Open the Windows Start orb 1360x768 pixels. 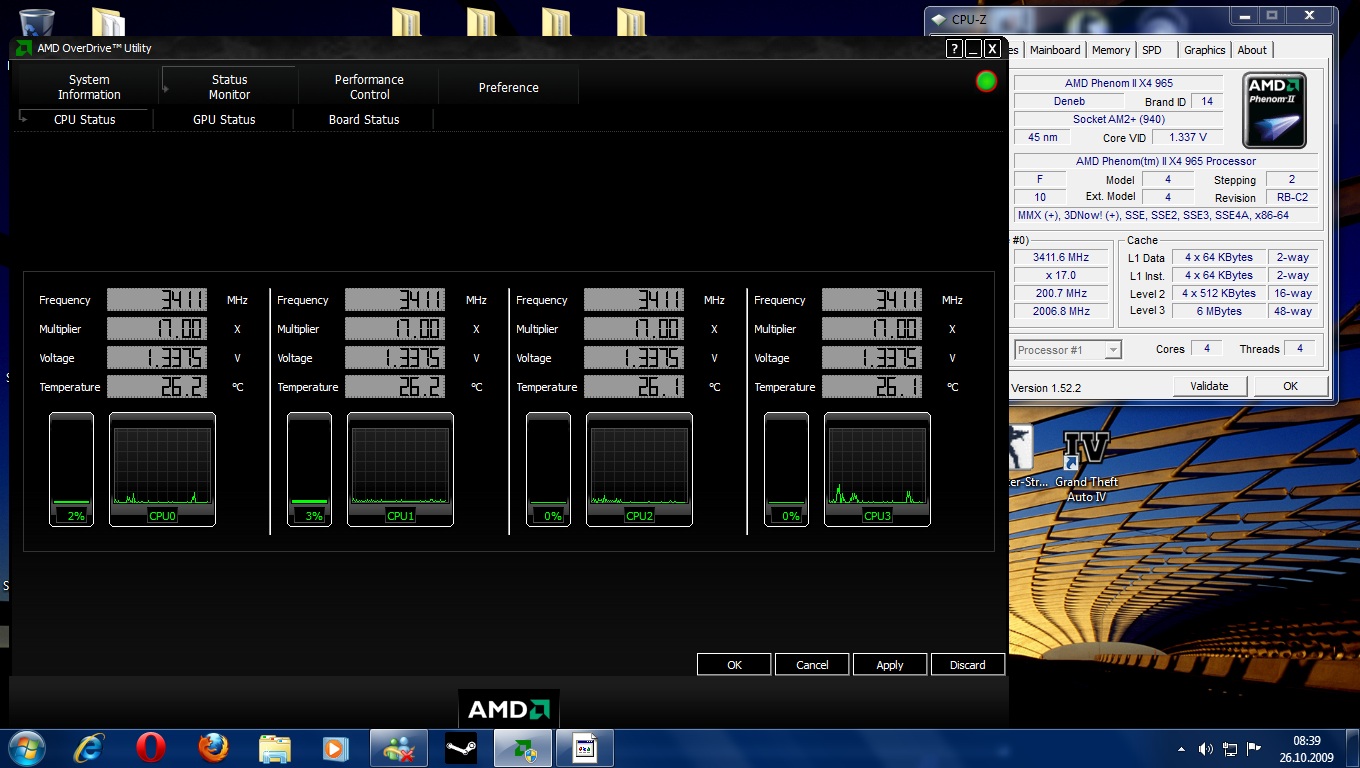[25, 748]
